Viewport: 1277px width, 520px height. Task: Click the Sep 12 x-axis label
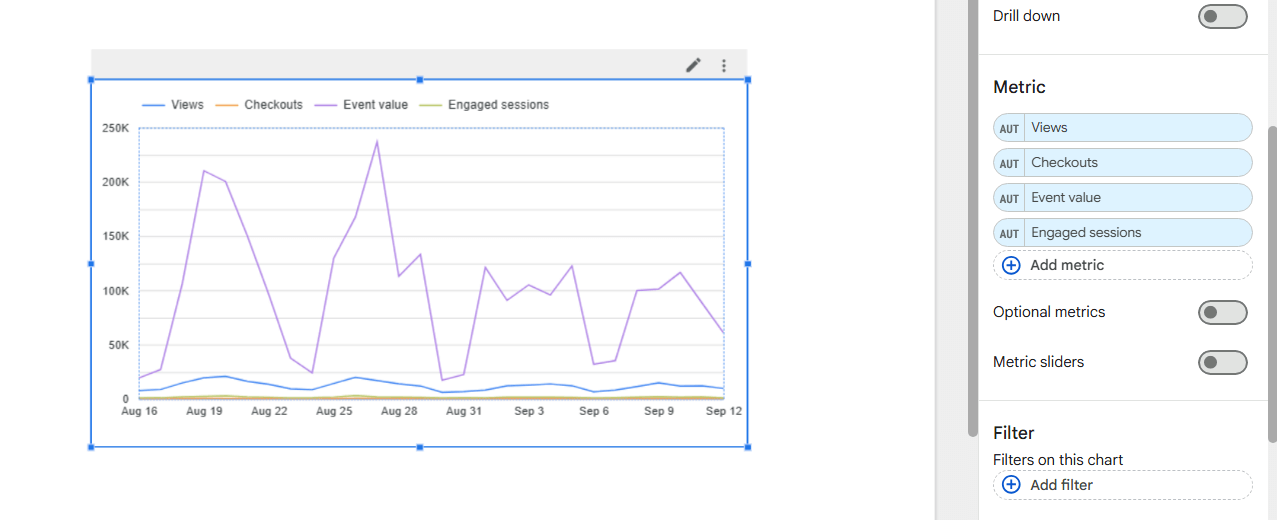(723, 411)
